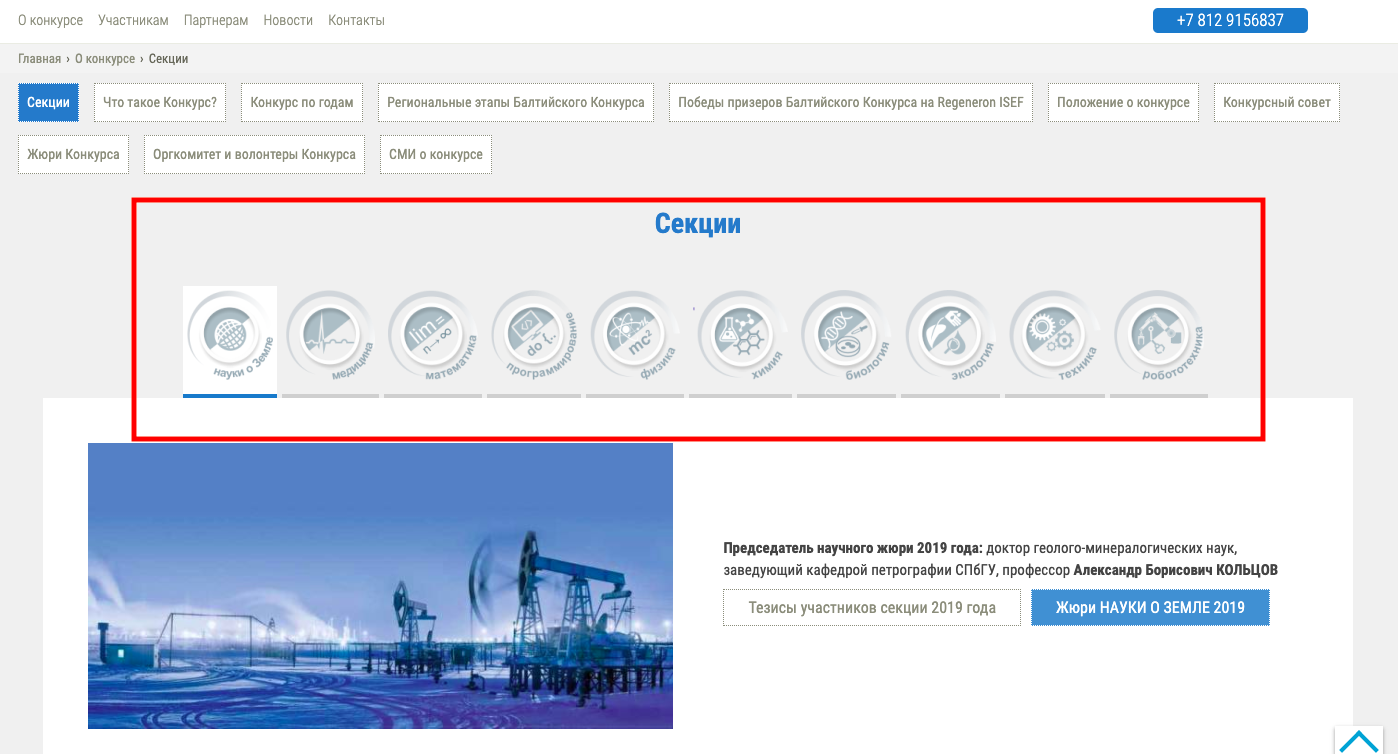1398x754 pixels.
Task: Go to the 'Новости' menu item
Action: 288,20
